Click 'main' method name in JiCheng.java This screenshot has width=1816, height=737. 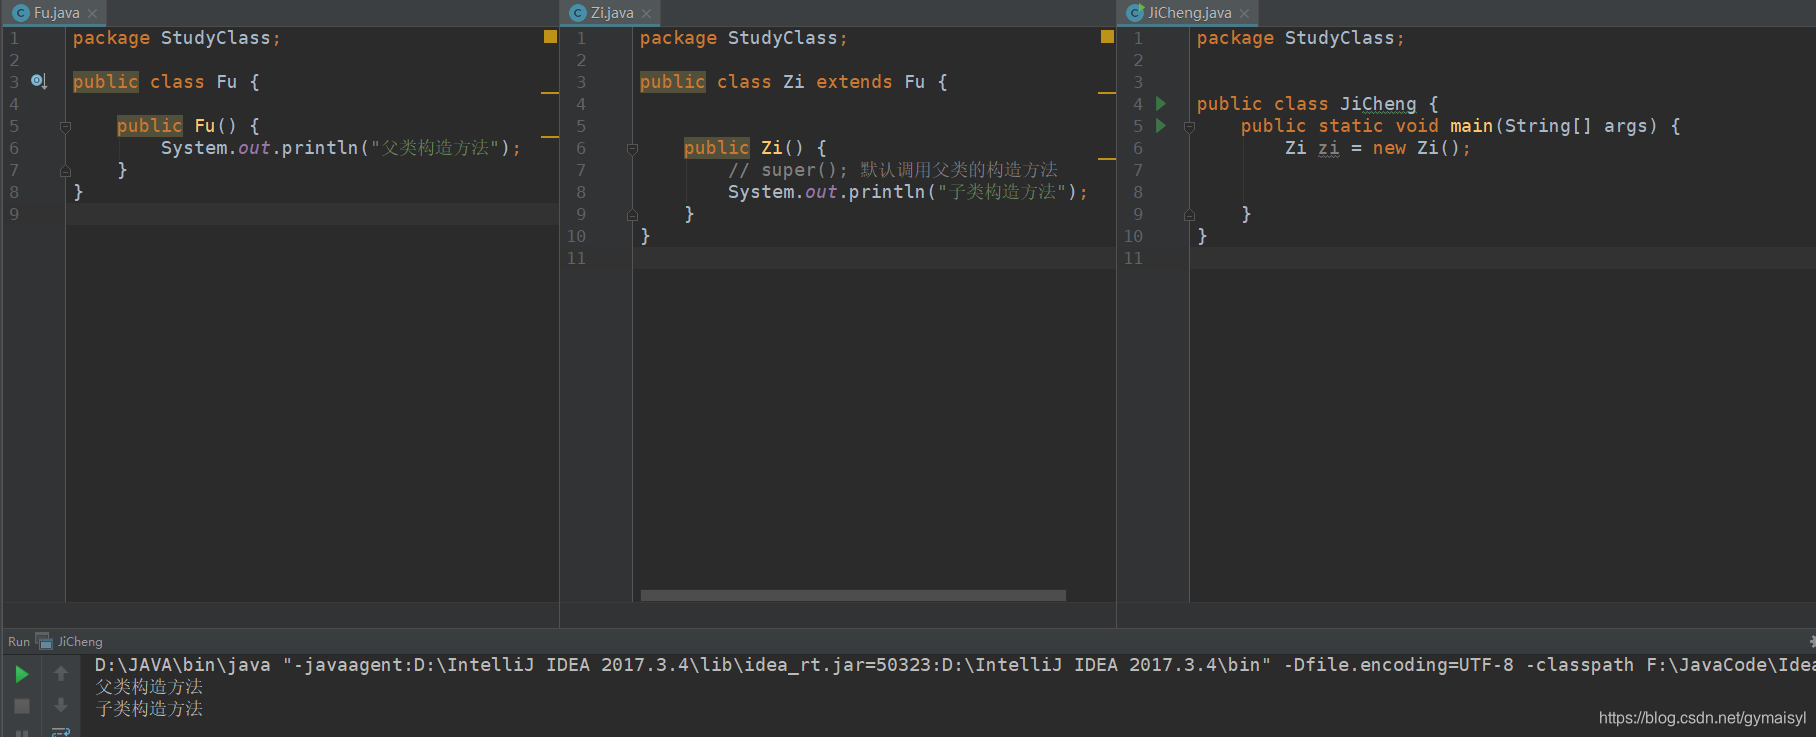pyautogui.click(x=1471, y=126)
